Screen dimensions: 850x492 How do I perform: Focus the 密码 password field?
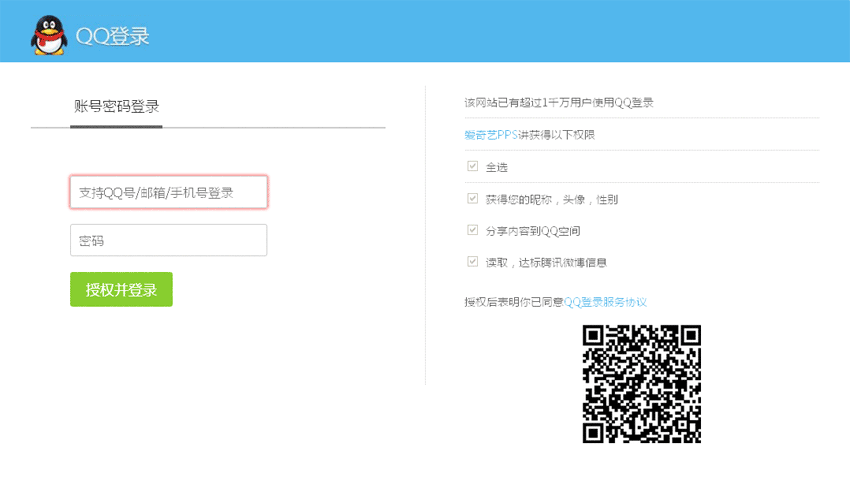coord(169,240)
